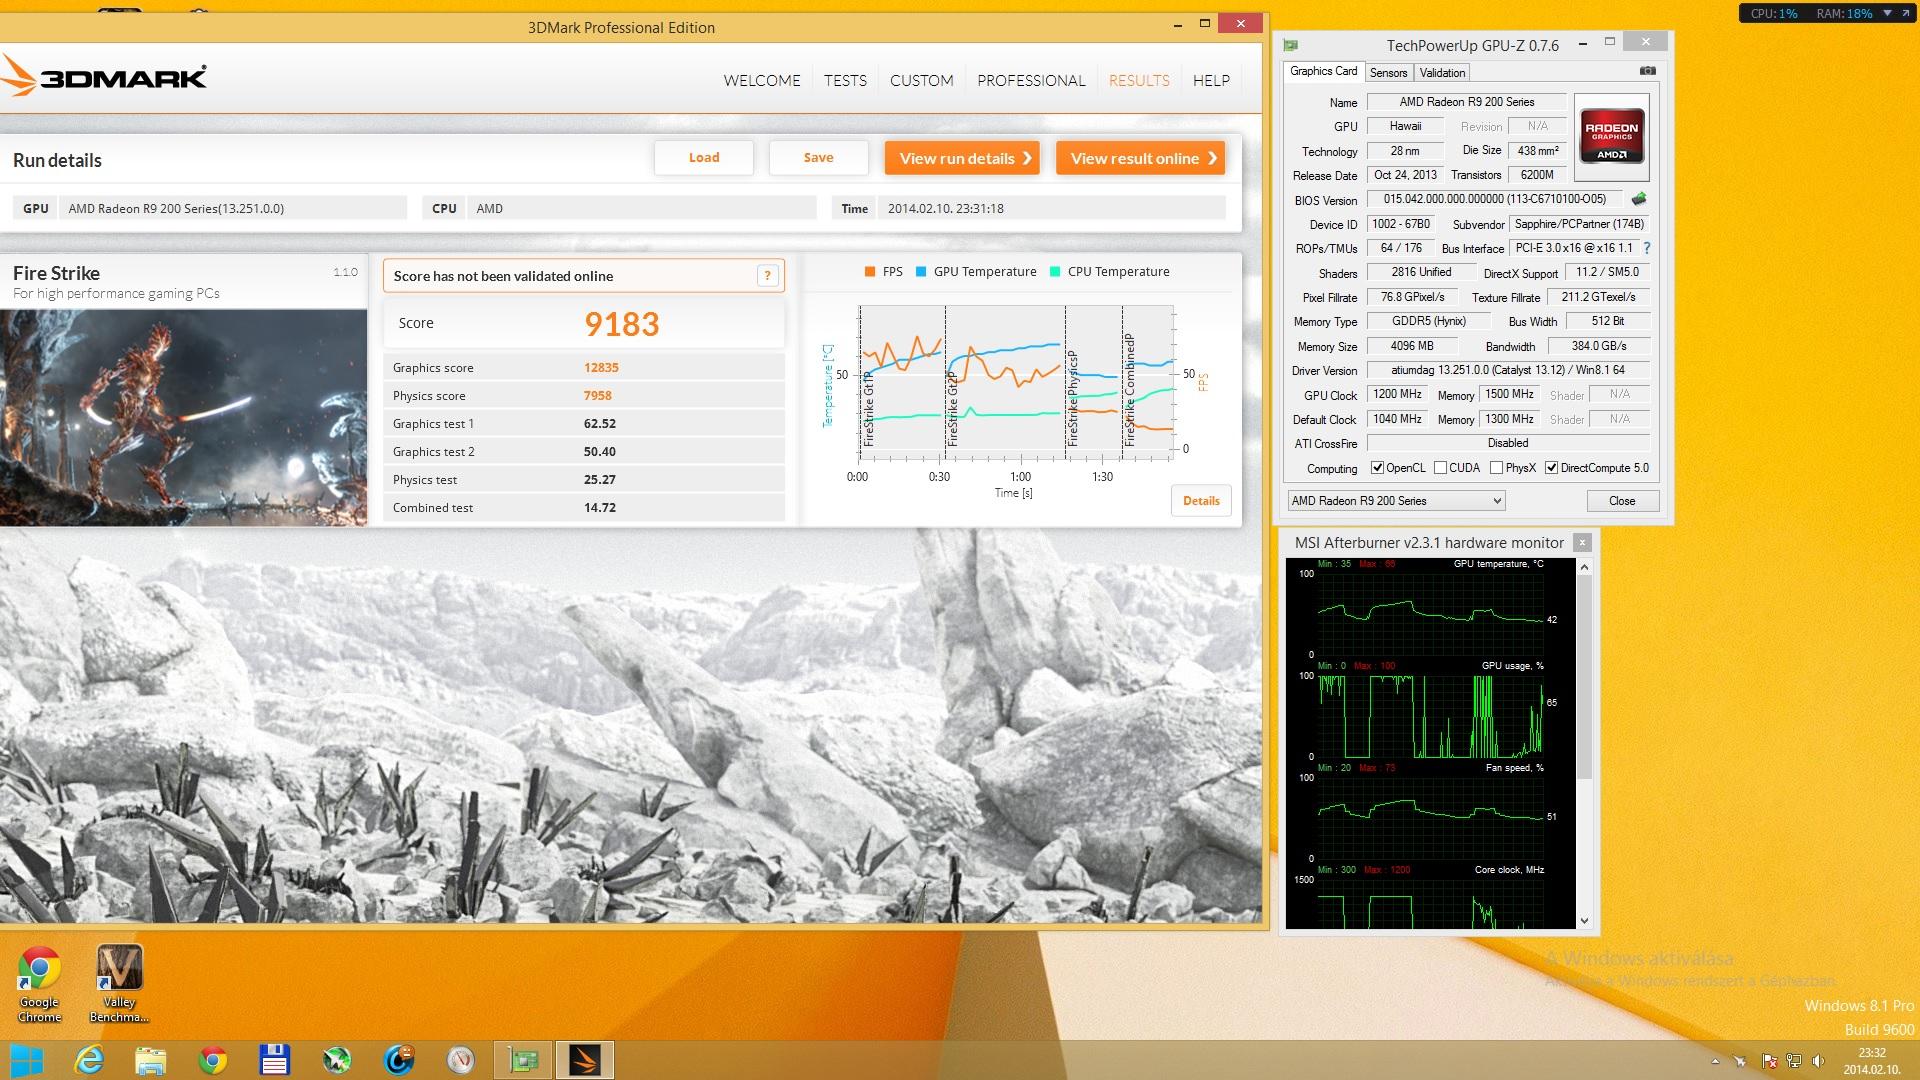1920x1080 pixels.
Task: Click the Save button in Run details
Action: (x=818, y=158)
